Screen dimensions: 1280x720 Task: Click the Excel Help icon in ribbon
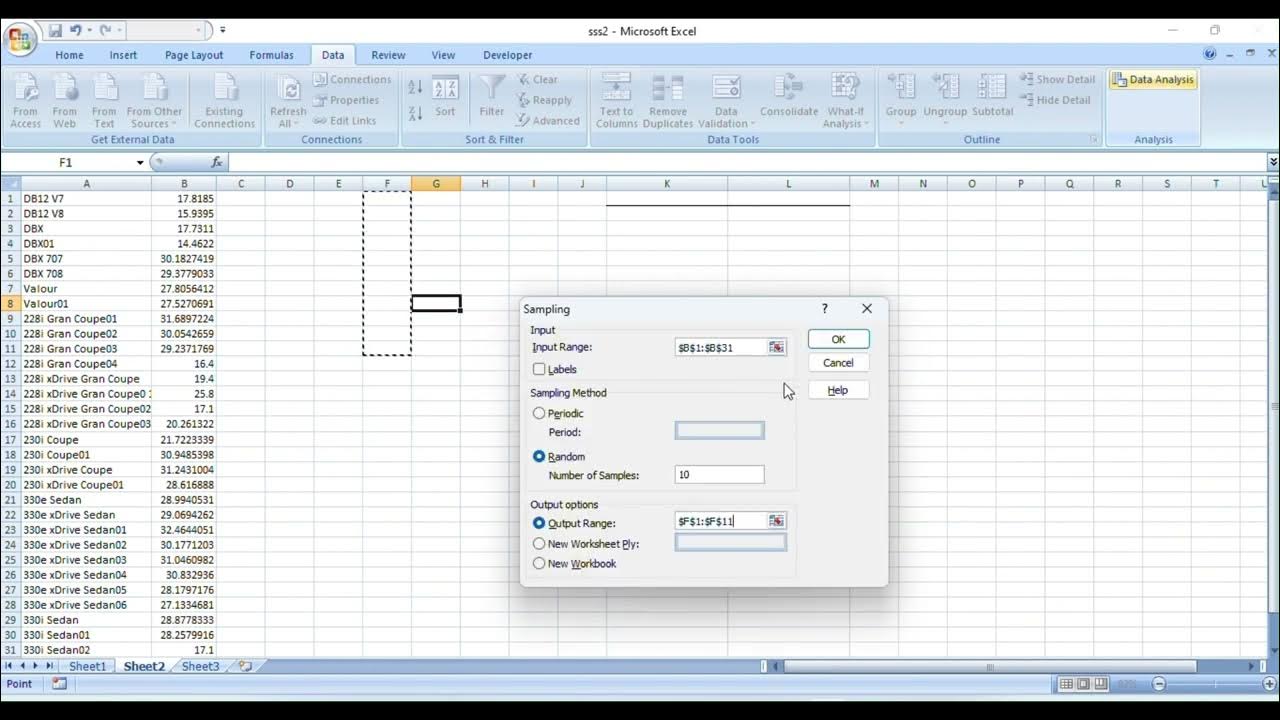1210,55
